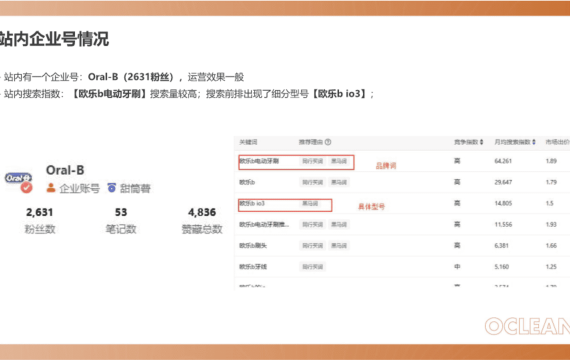
Task: Click bid price 1.89
Action: coord(551,161)
